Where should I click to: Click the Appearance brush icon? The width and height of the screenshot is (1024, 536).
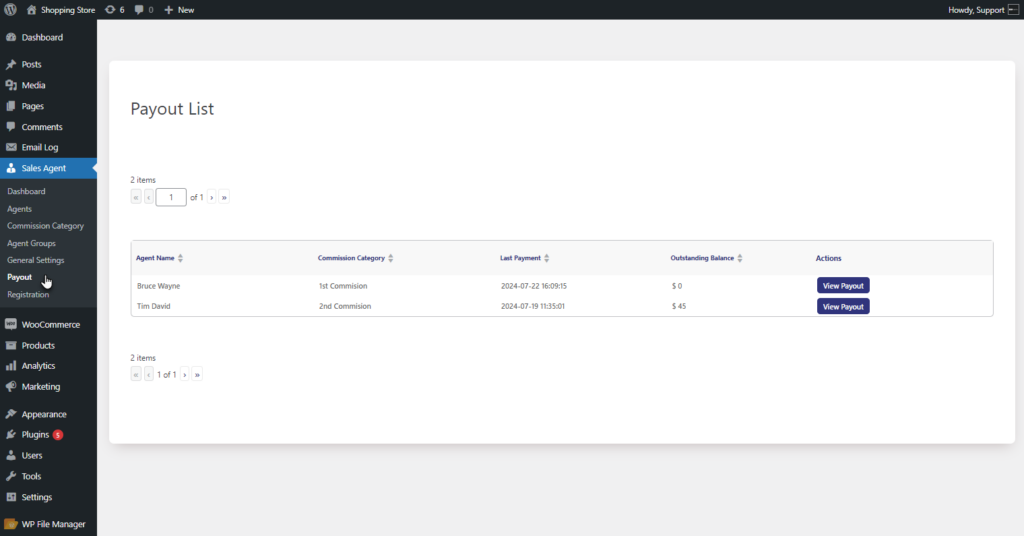click(x=11, y=414)
